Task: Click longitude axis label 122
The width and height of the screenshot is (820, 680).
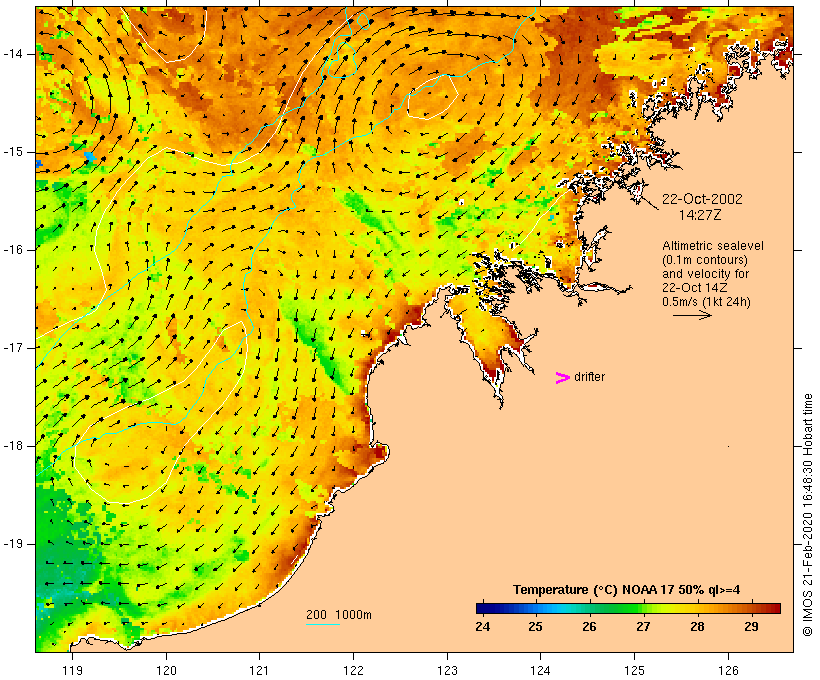Action: click(354, 670)
